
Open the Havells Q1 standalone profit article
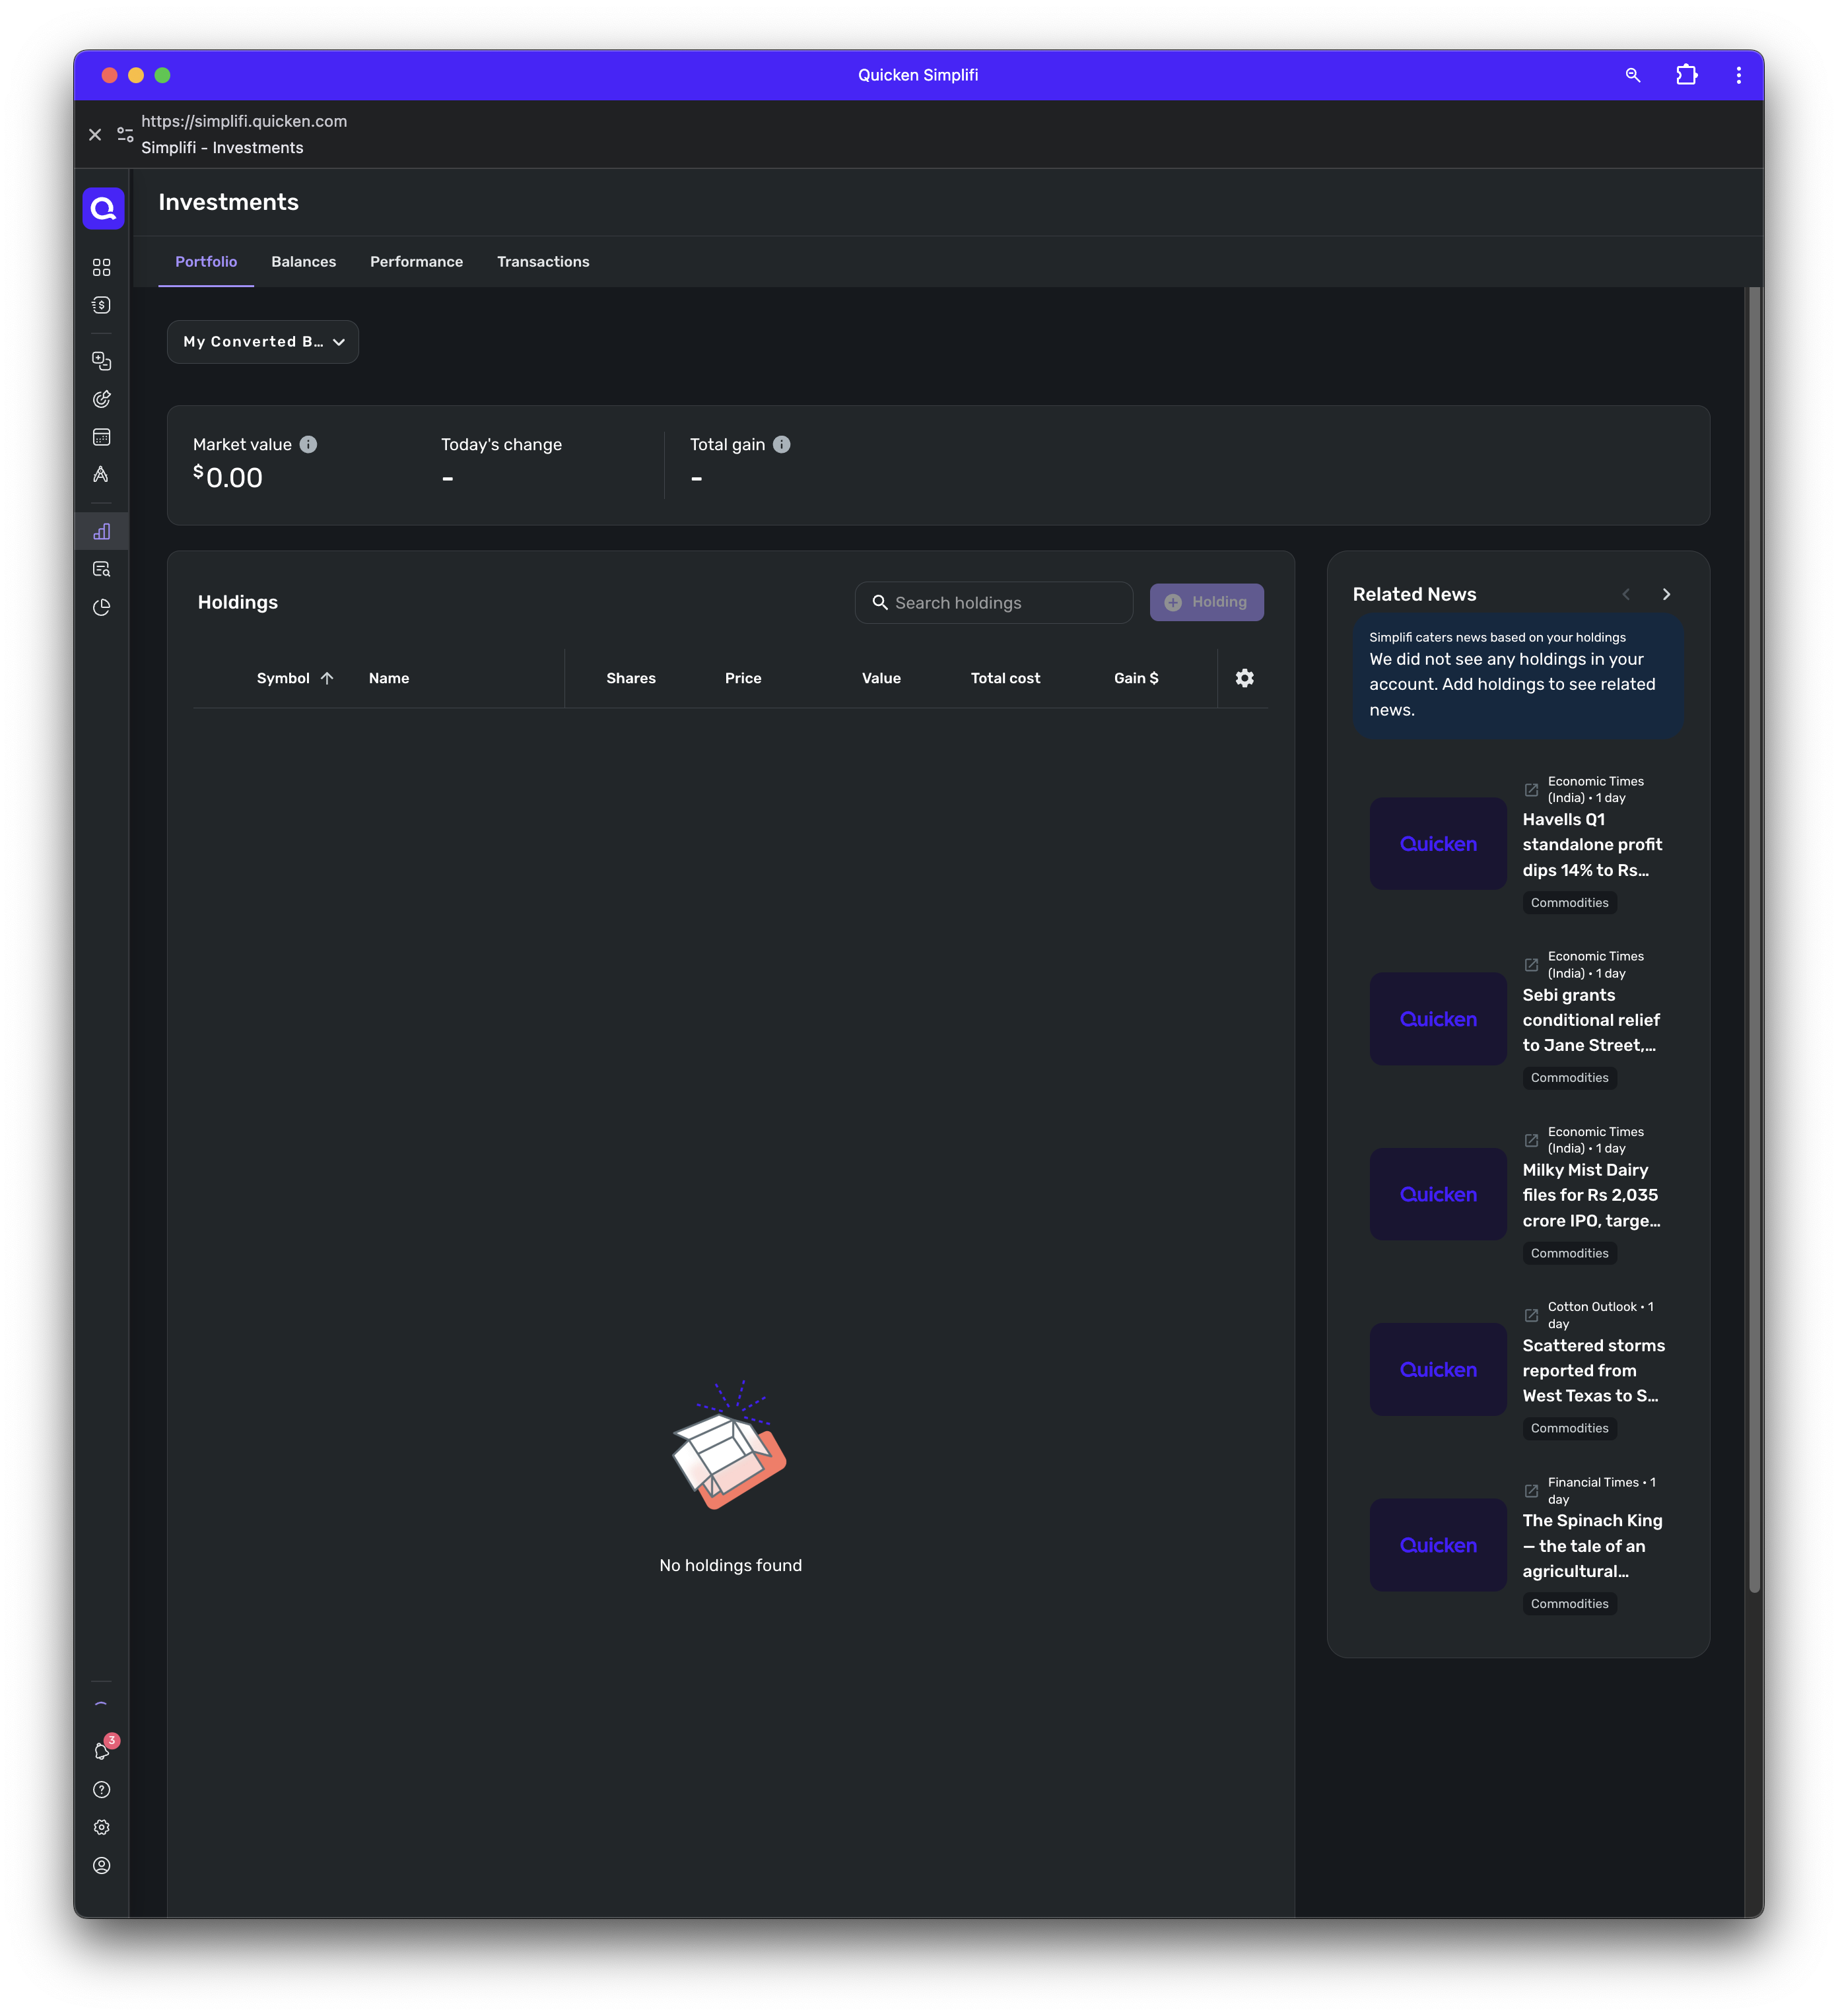tap(1591, 845)
